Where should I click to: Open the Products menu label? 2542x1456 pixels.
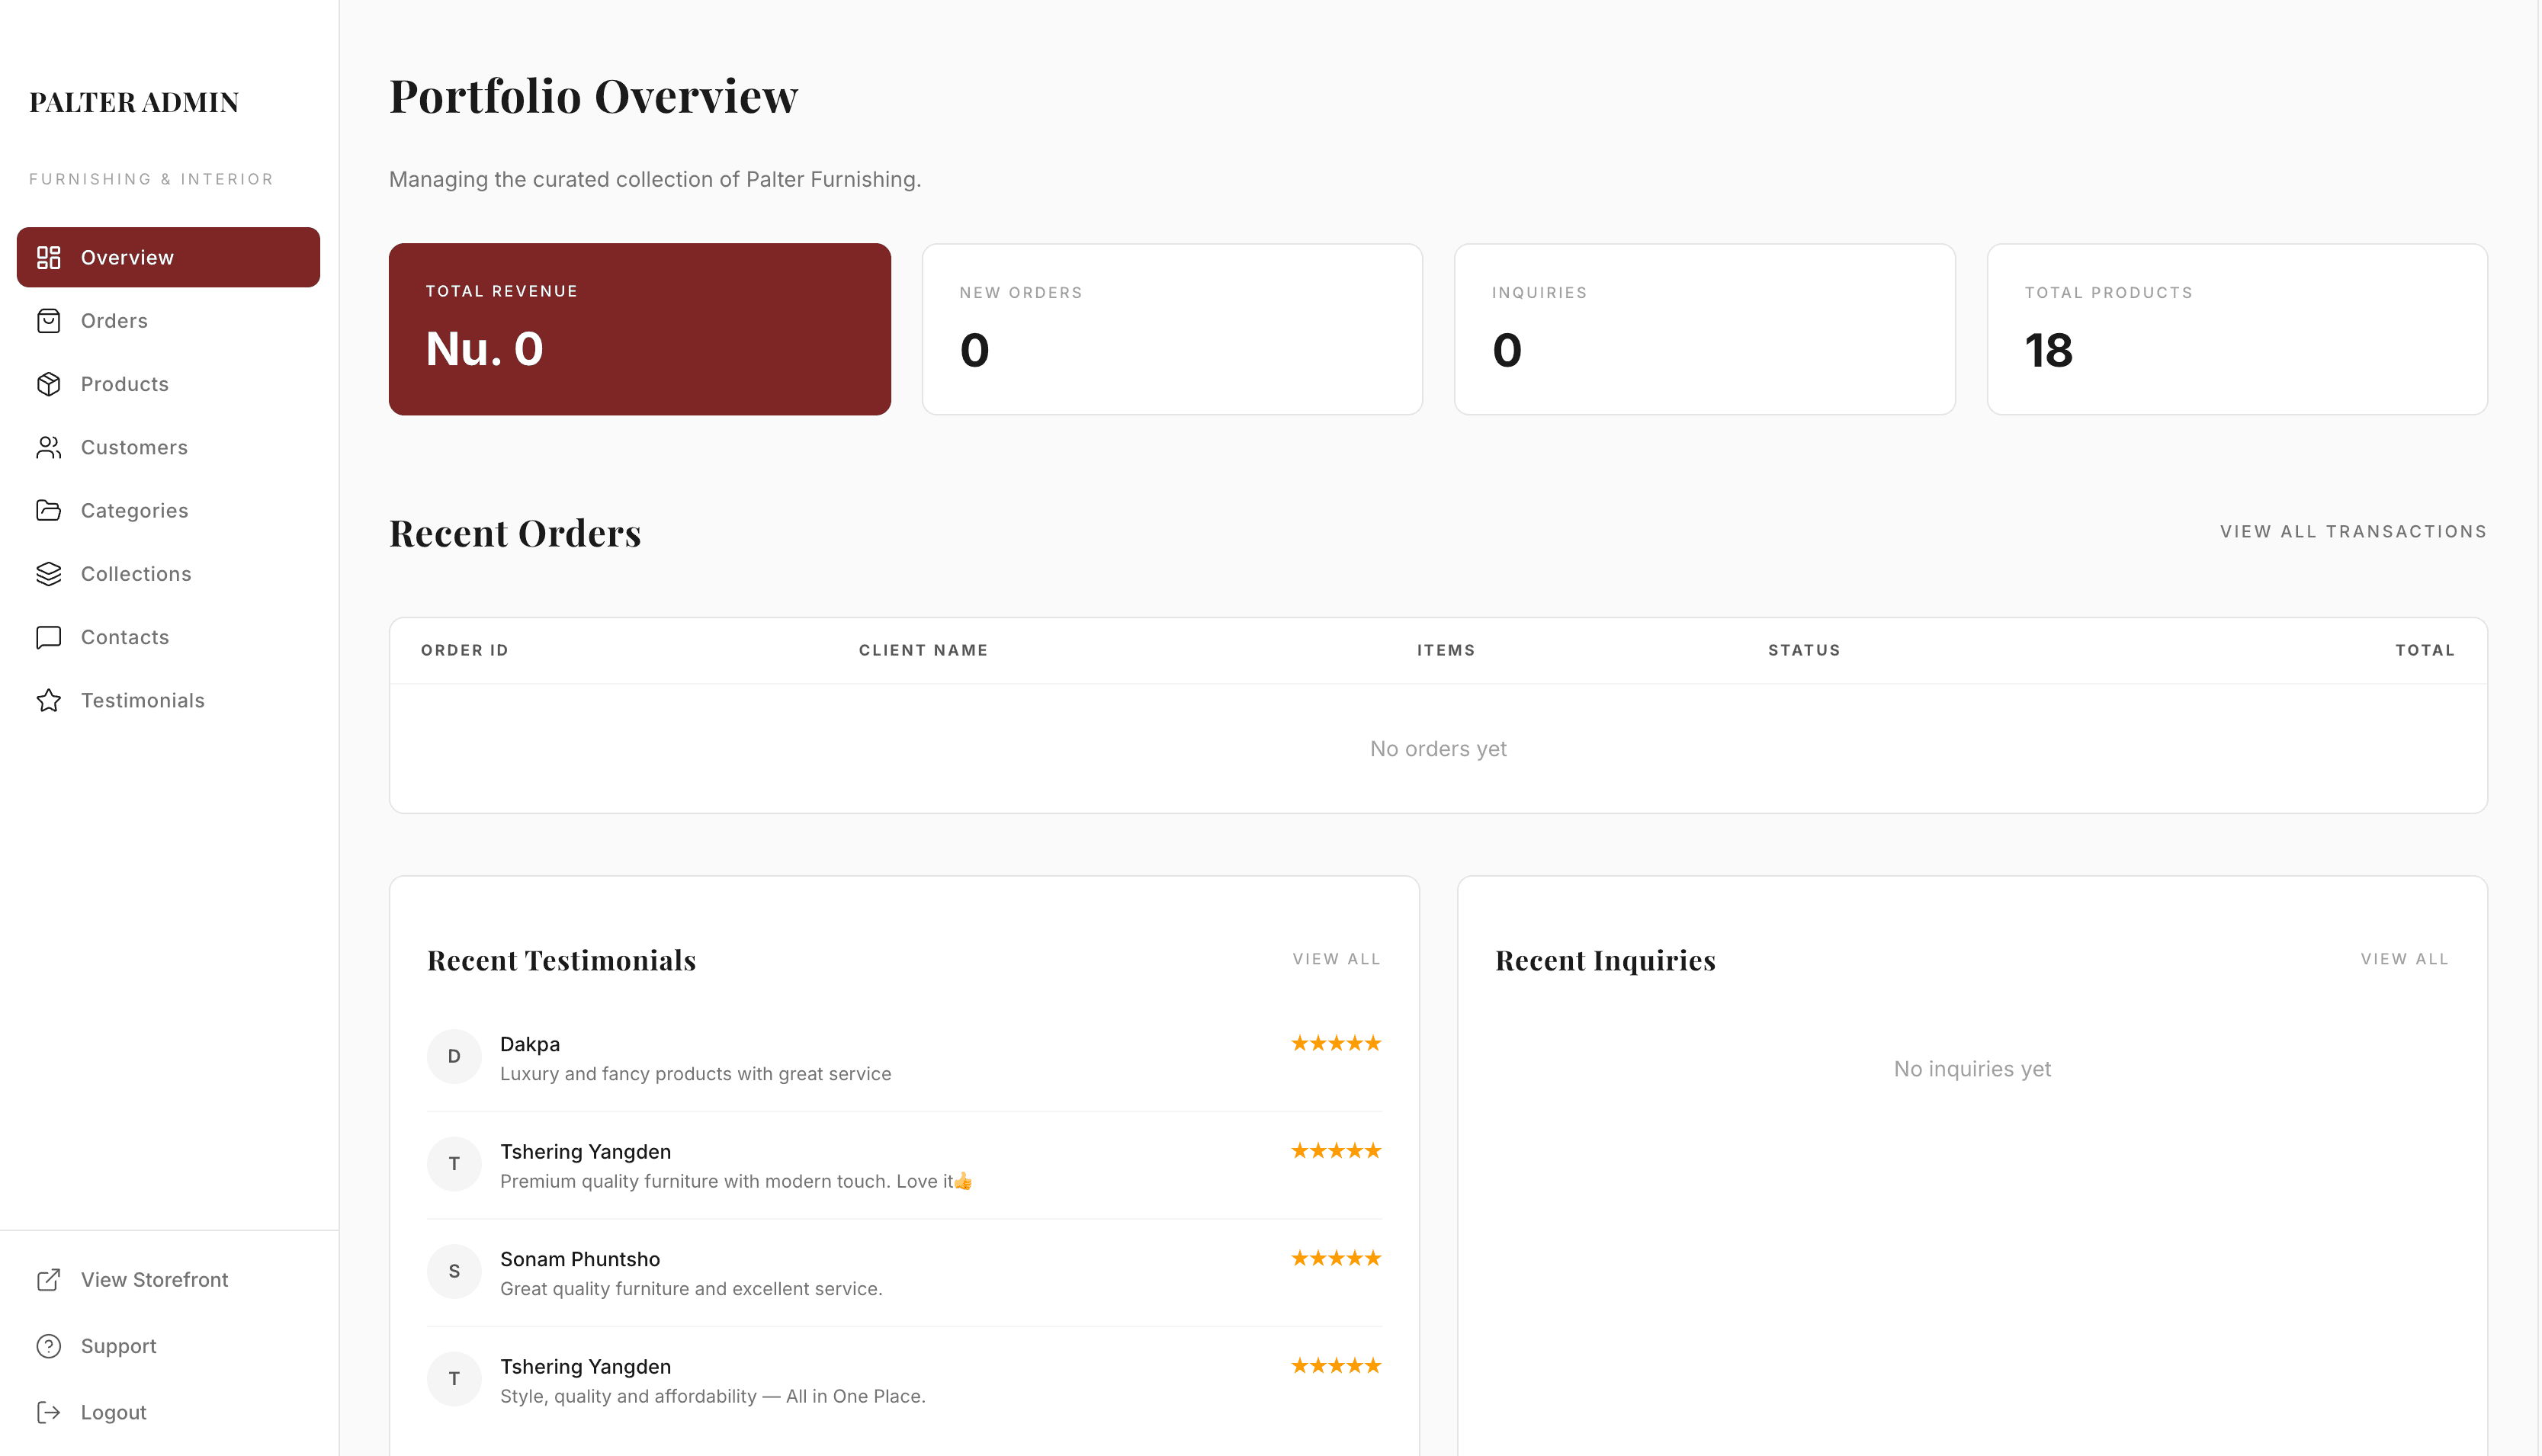[124, 384]
